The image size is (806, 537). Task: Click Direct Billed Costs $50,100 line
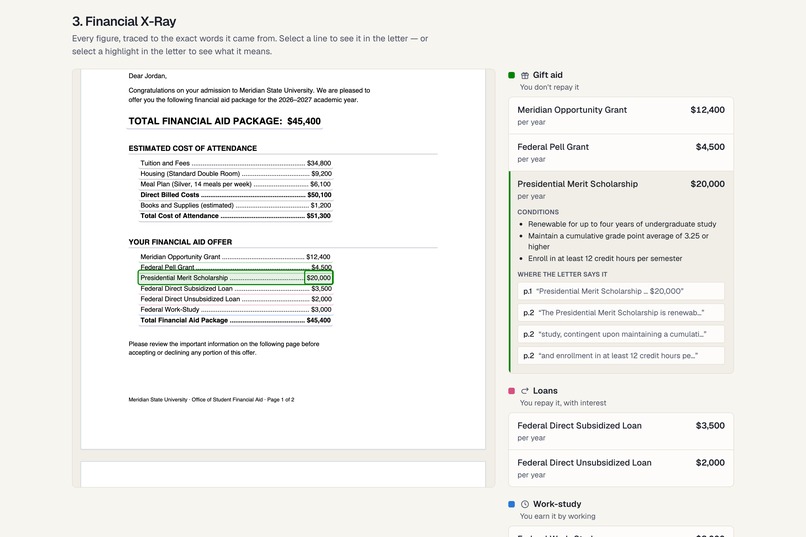[x=236, y=195]
